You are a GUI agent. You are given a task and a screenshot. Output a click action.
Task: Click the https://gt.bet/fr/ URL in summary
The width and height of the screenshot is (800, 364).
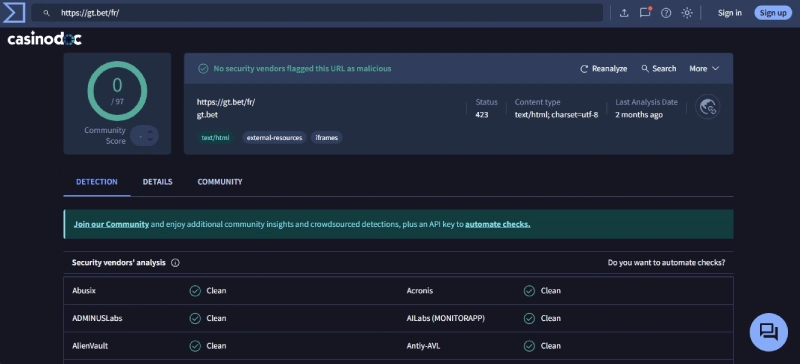click(226, 102)
